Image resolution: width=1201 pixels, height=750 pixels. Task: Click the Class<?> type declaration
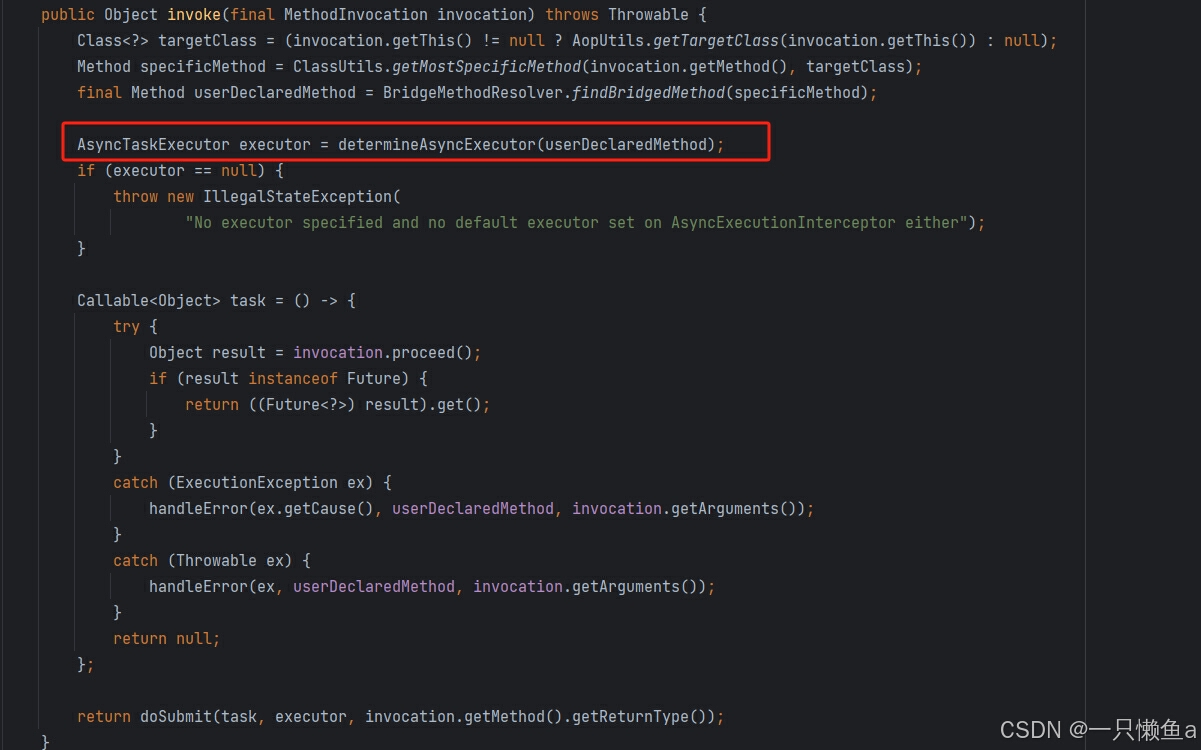(113, 40)
